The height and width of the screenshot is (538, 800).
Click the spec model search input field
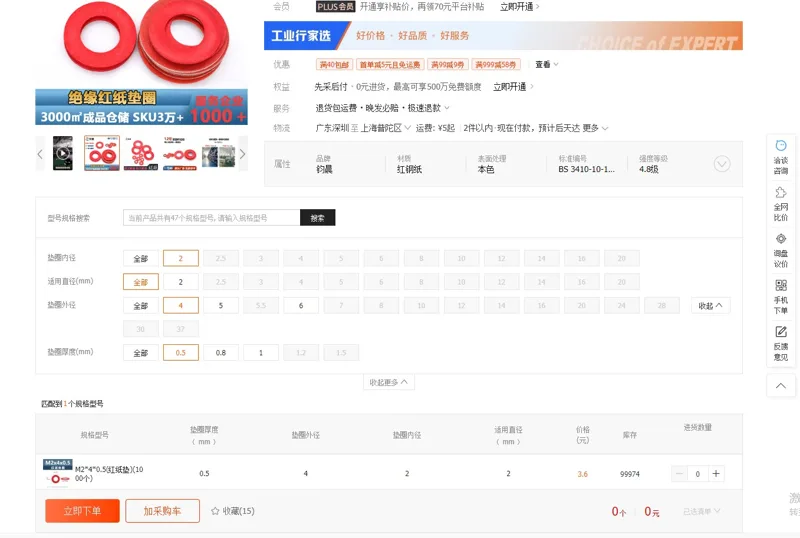[x=212, y=218]
